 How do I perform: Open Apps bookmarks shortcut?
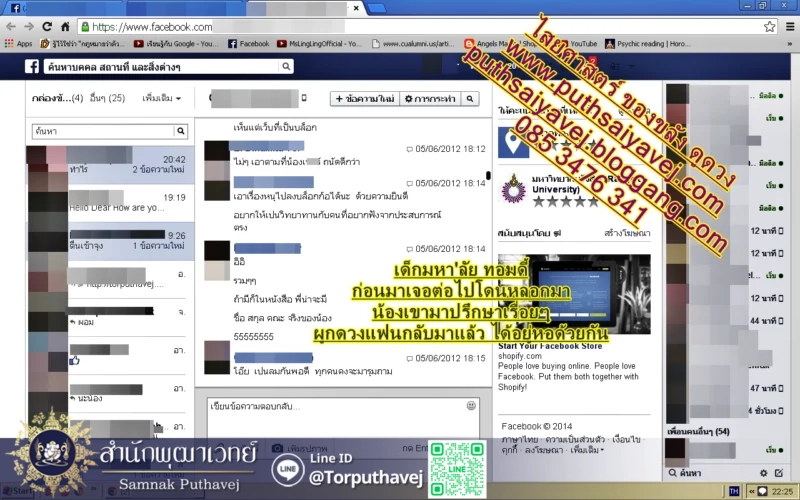point(18,44)
